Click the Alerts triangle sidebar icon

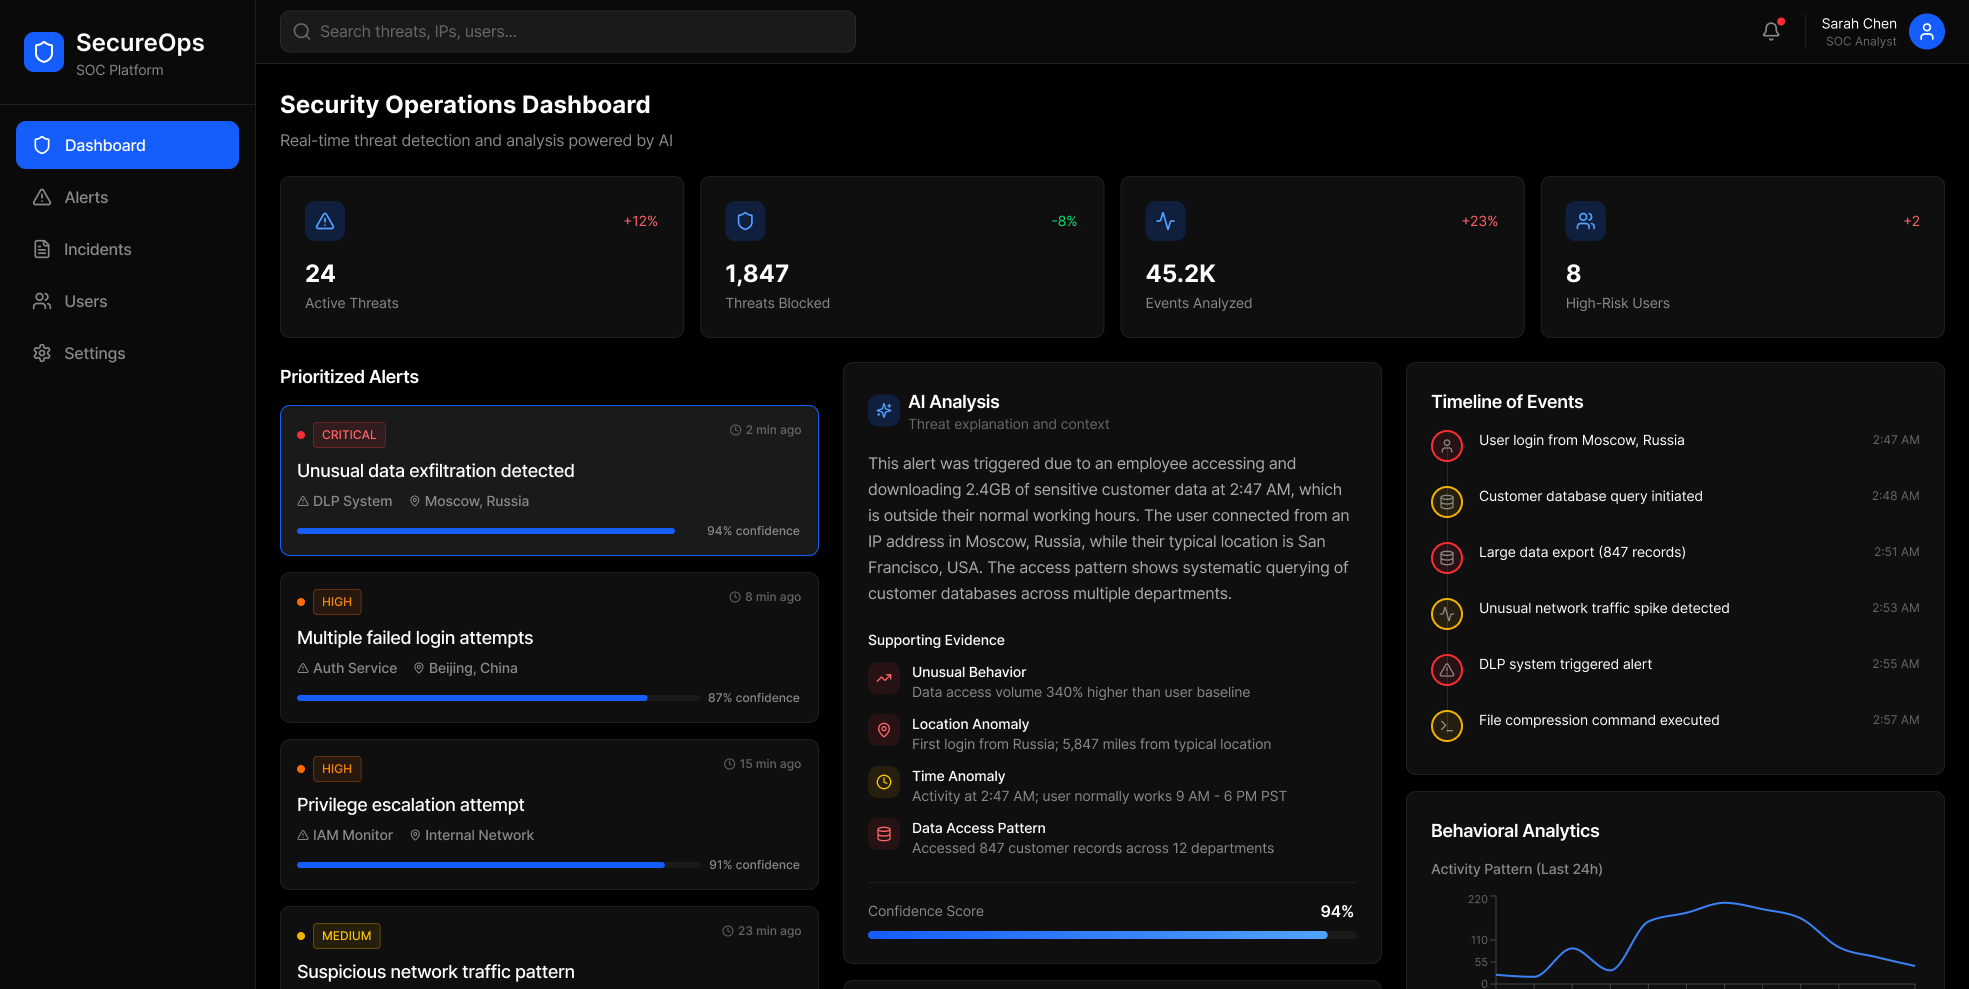point(42,197)
